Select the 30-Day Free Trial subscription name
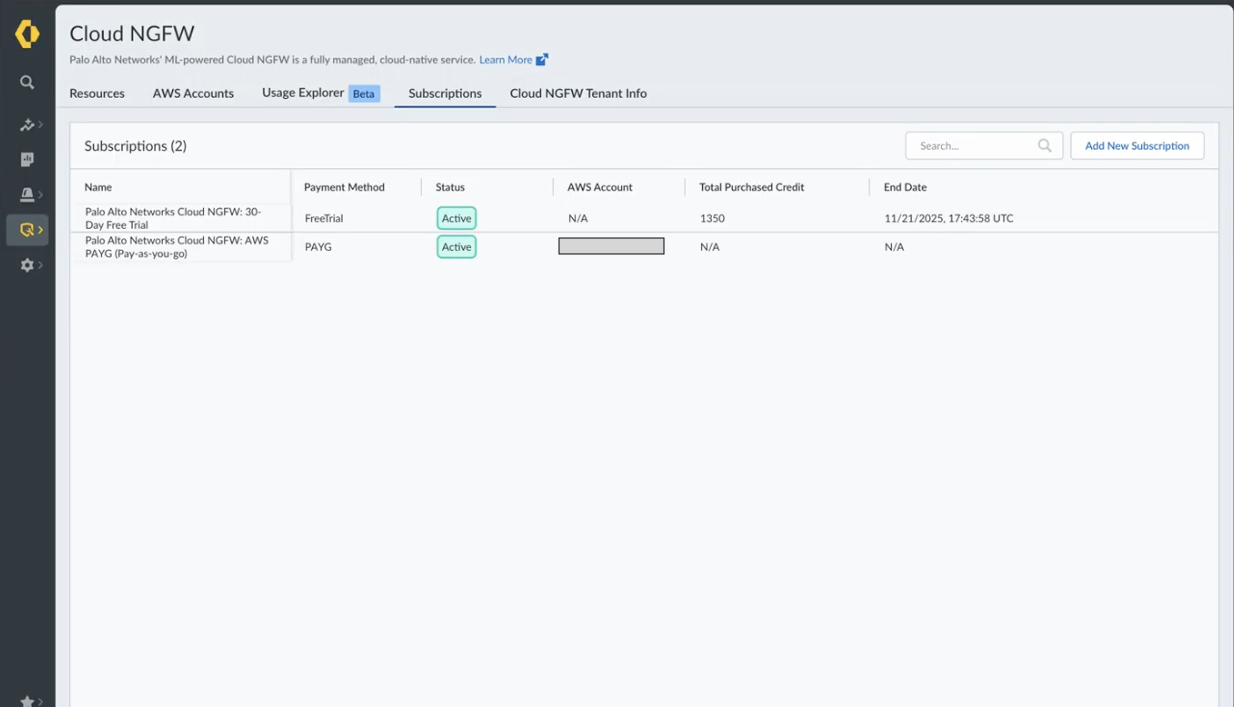Screen dimensions: 1234x707 click(173, 218)
